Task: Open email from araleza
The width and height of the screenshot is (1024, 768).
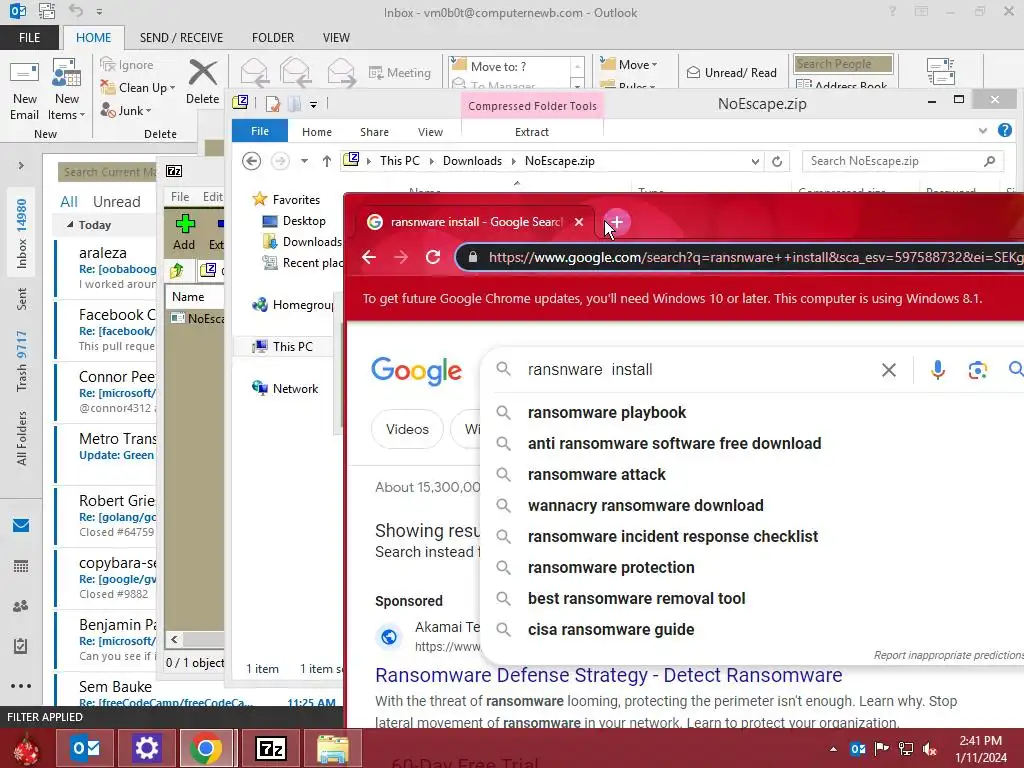Action: [x=106, y=268]
